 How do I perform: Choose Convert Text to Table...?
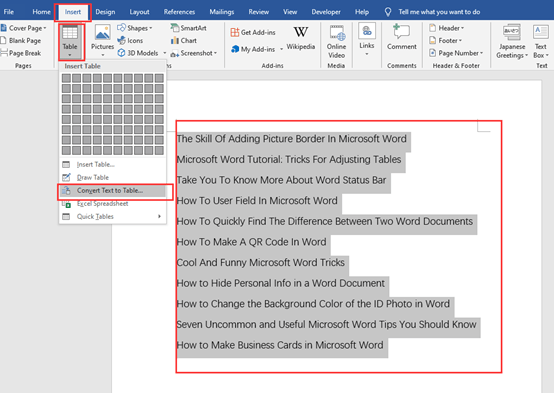112,190
